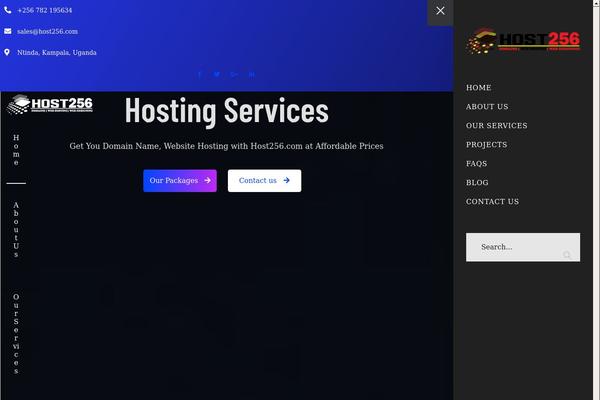This screenshot has height=400, width=600.
Task: Open CONTACT US in the side menu
Action: pyautogui.click(x=492, y=201)
